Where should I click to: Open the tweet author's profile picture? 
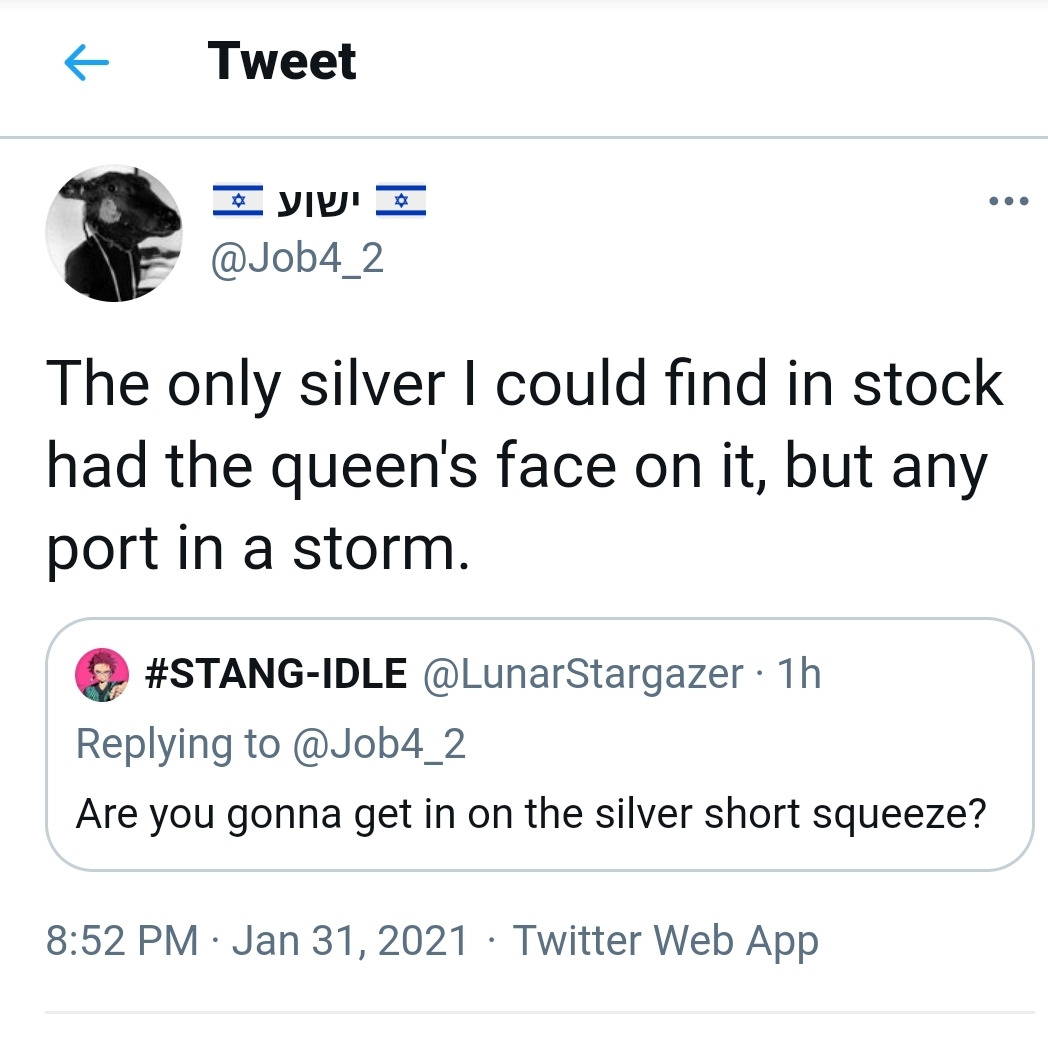coord(114,234)
